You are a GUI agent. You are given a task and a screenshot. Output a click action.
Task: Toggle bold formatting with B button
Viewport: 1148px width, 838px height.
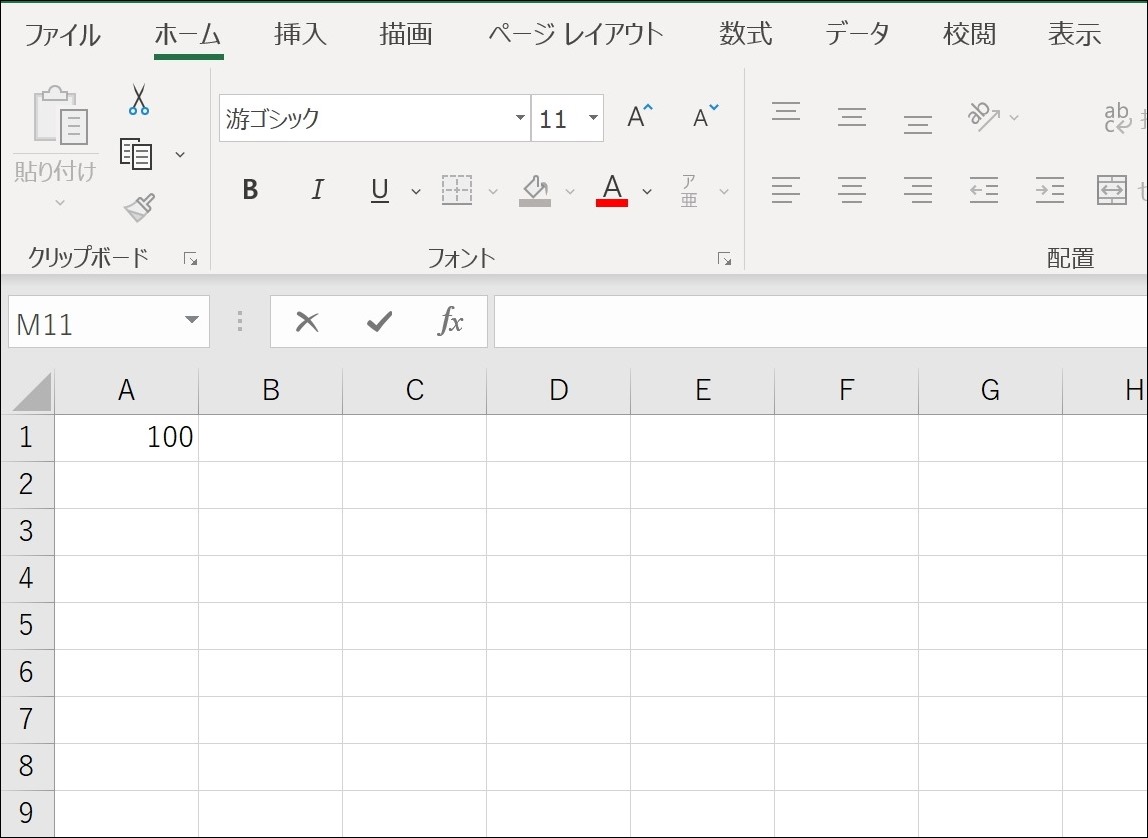250,189
